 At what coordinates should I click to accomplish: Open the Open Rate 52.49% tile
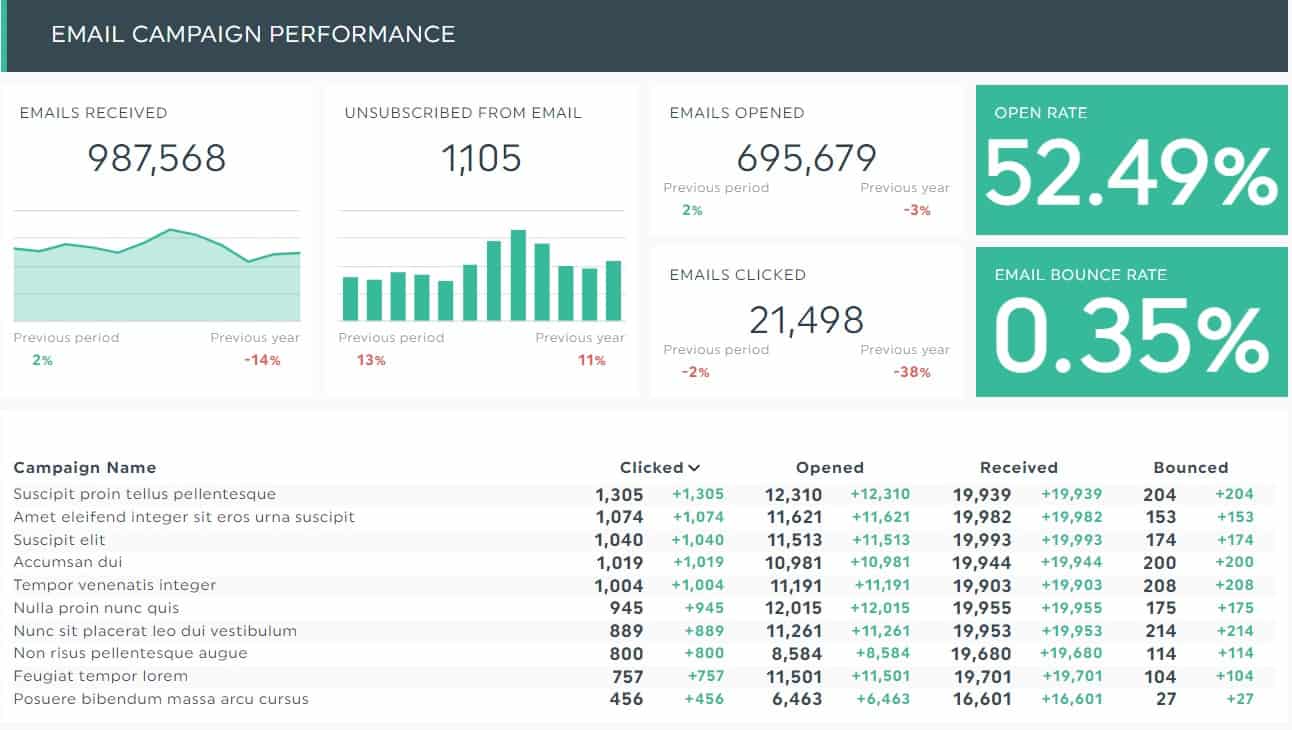(1131, 160)
